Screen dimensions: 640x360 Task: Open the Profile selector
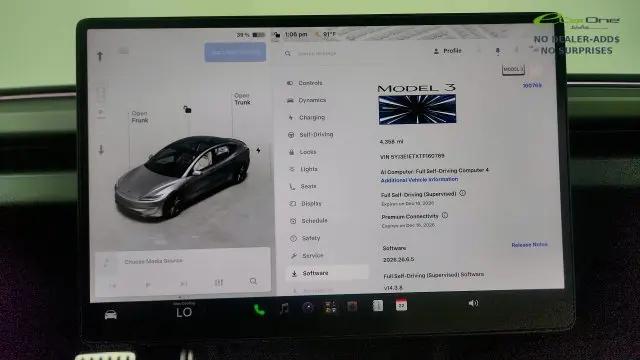click(447, 51)
